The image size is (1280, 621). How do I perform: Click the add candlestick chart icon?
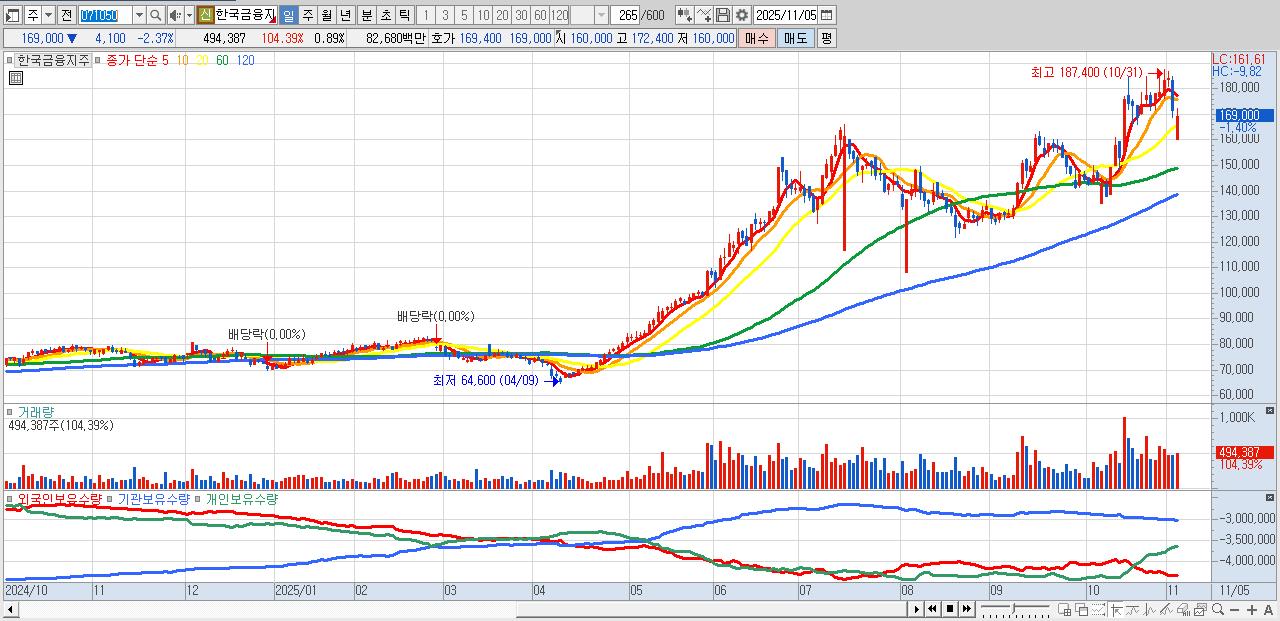[685, 15]
